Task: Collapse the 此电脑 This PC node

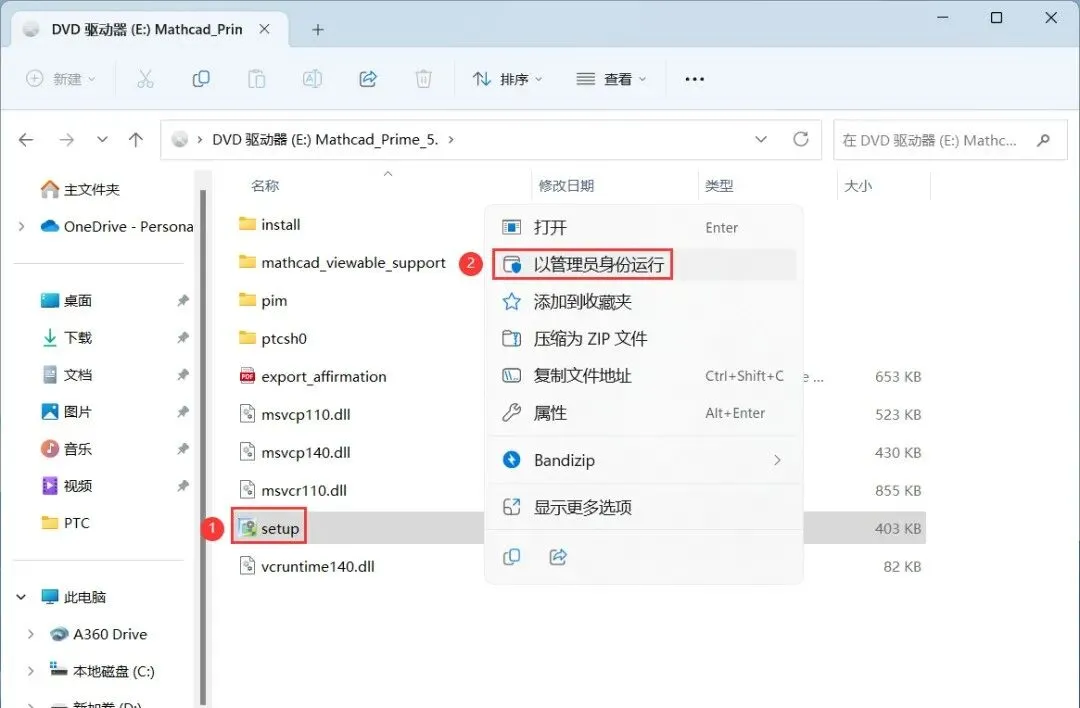Action: point(21,597)
